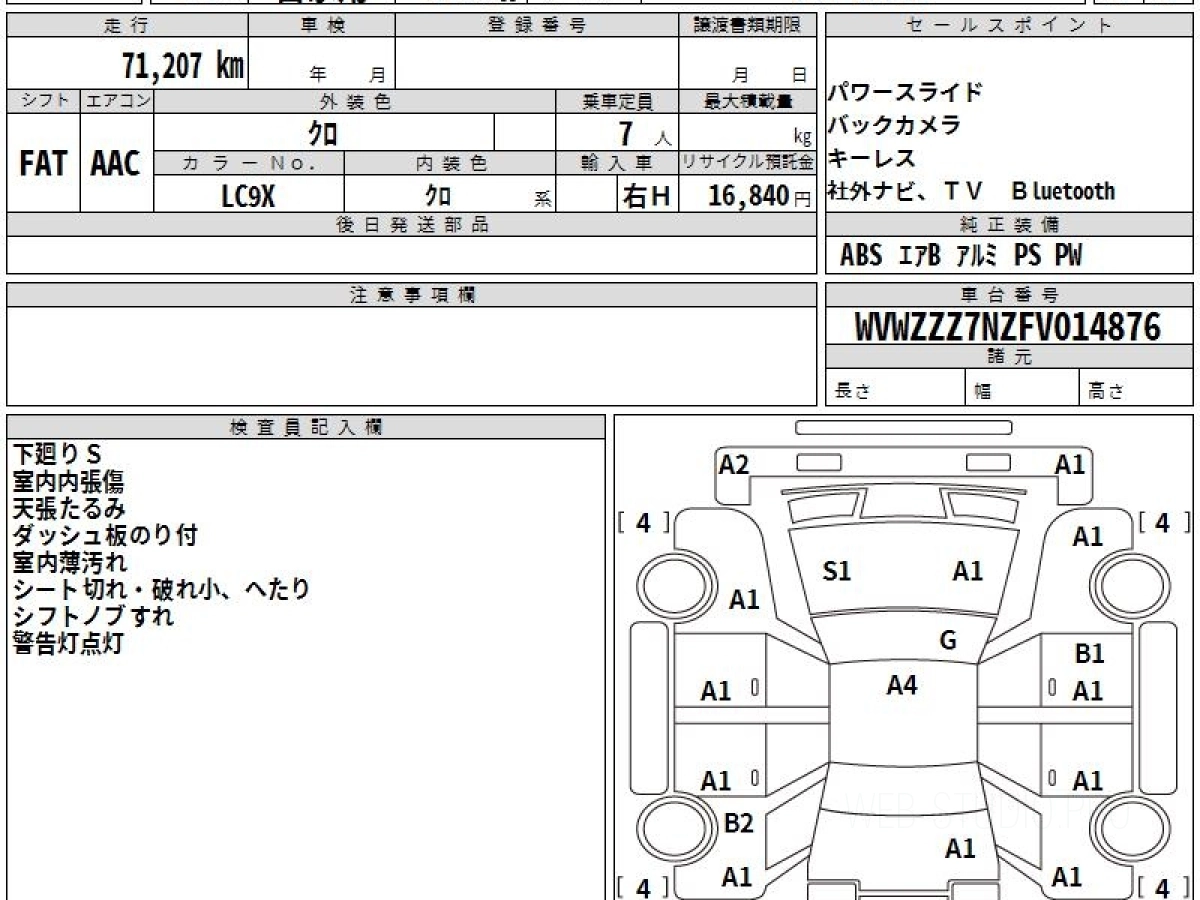
Task: Click the FAT shift value
Action: click(x=43, y=164)
